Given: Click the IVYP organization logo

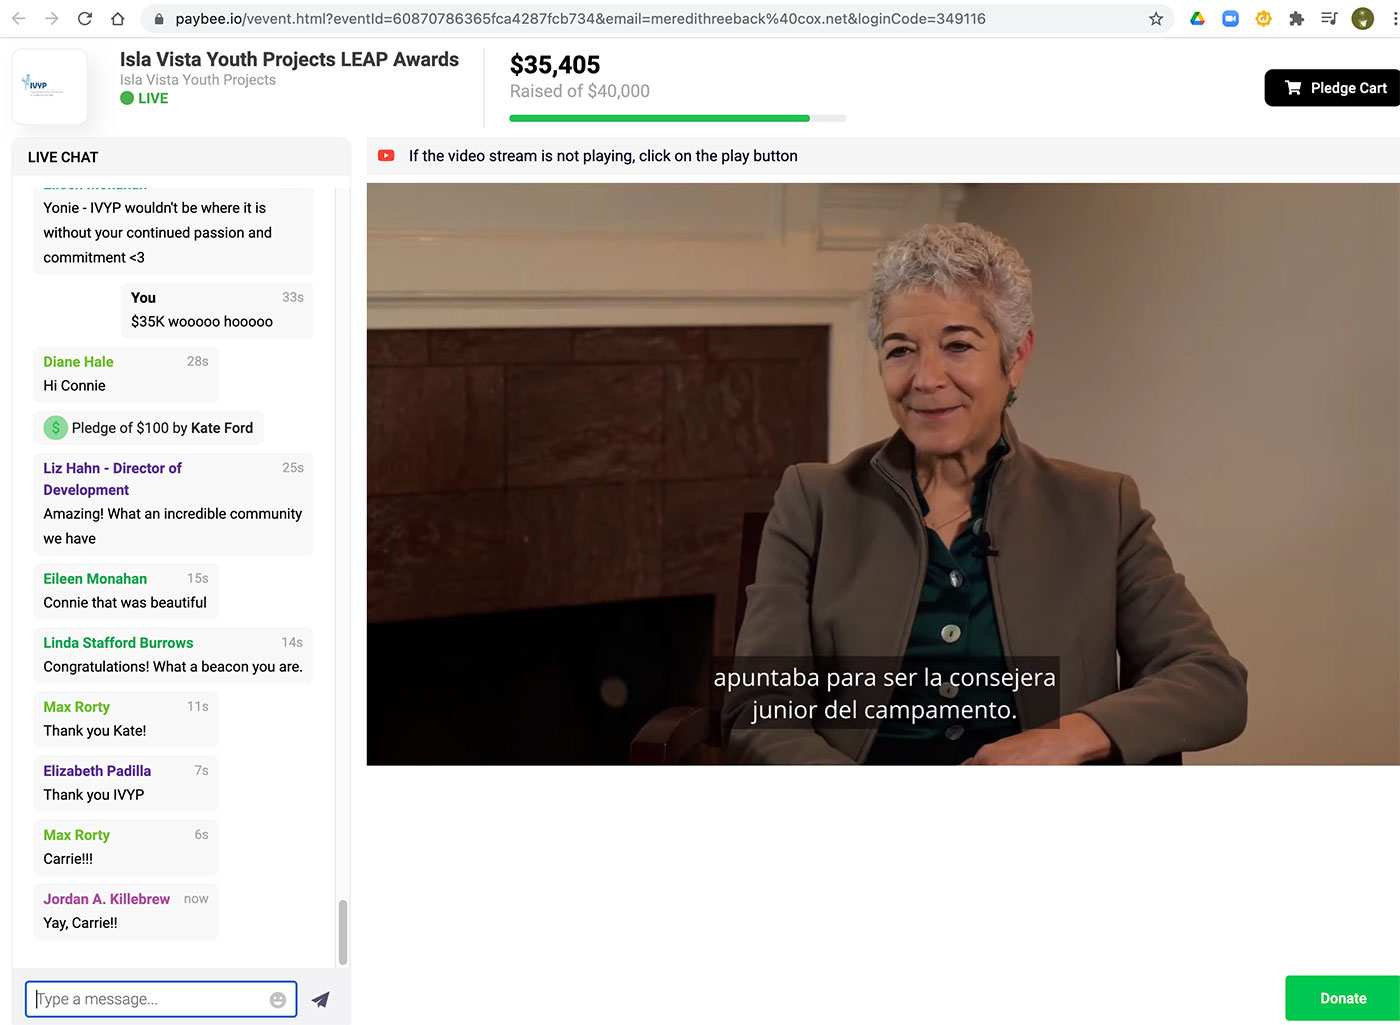Looking at the screenshot, I should click(49, 87).
